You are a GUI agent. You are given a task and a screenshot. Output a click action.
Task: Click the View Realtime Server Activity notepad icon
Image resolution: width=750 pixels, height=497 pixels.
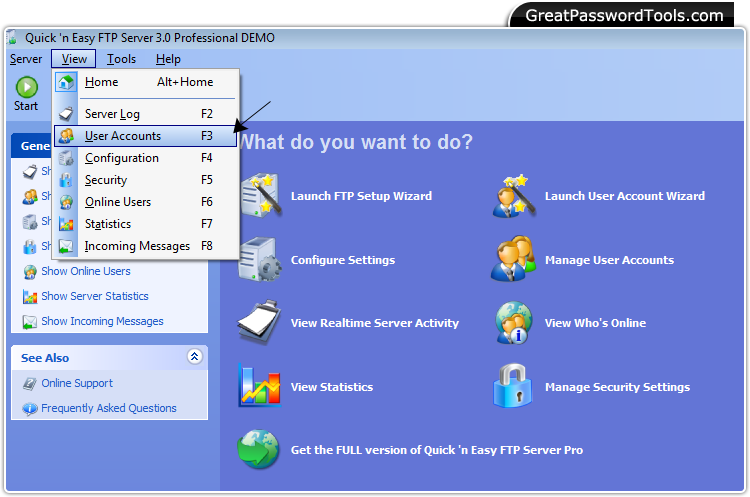pyautogui.click(x=259, y=323)
